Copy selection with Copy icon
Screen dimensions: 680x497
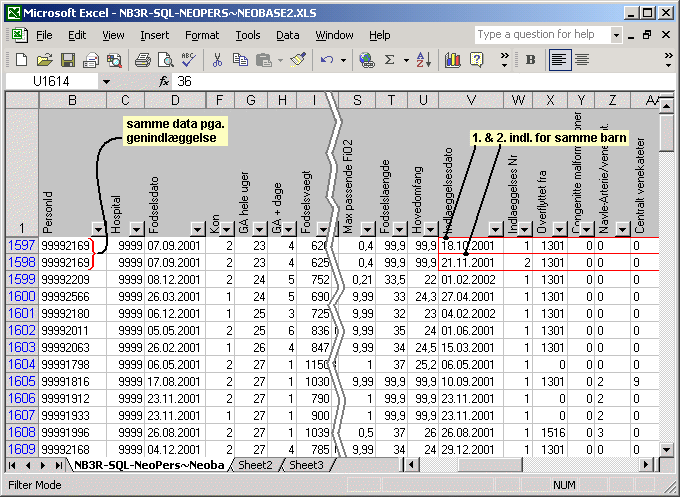240,59
